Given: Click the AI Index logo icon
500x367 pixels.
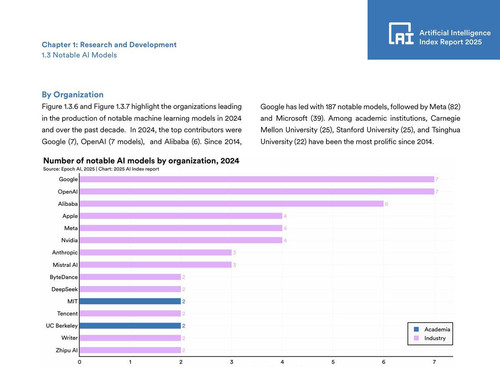Looking at the screenshot, I should click(x=401, y=33).
